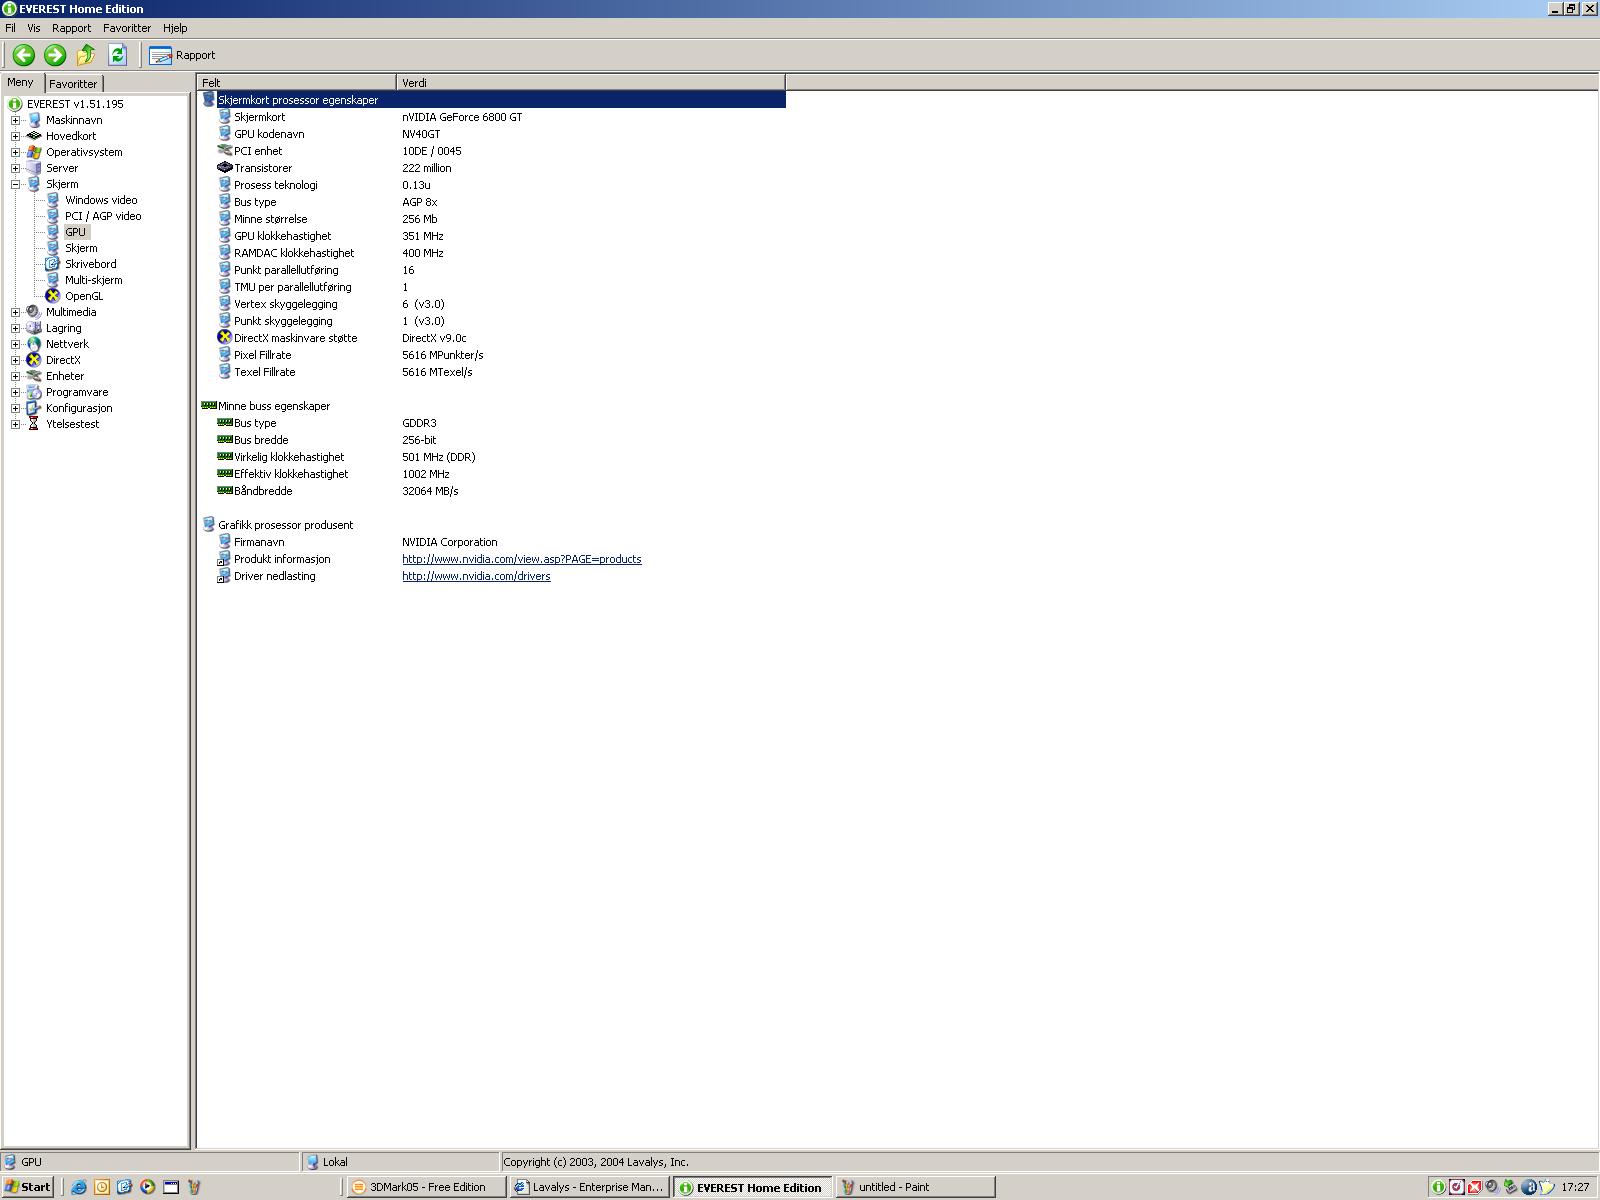Viewport: 1600px width, 1200px height.
Task: Click the Nettverk globe icon
Action: point(34,344)
